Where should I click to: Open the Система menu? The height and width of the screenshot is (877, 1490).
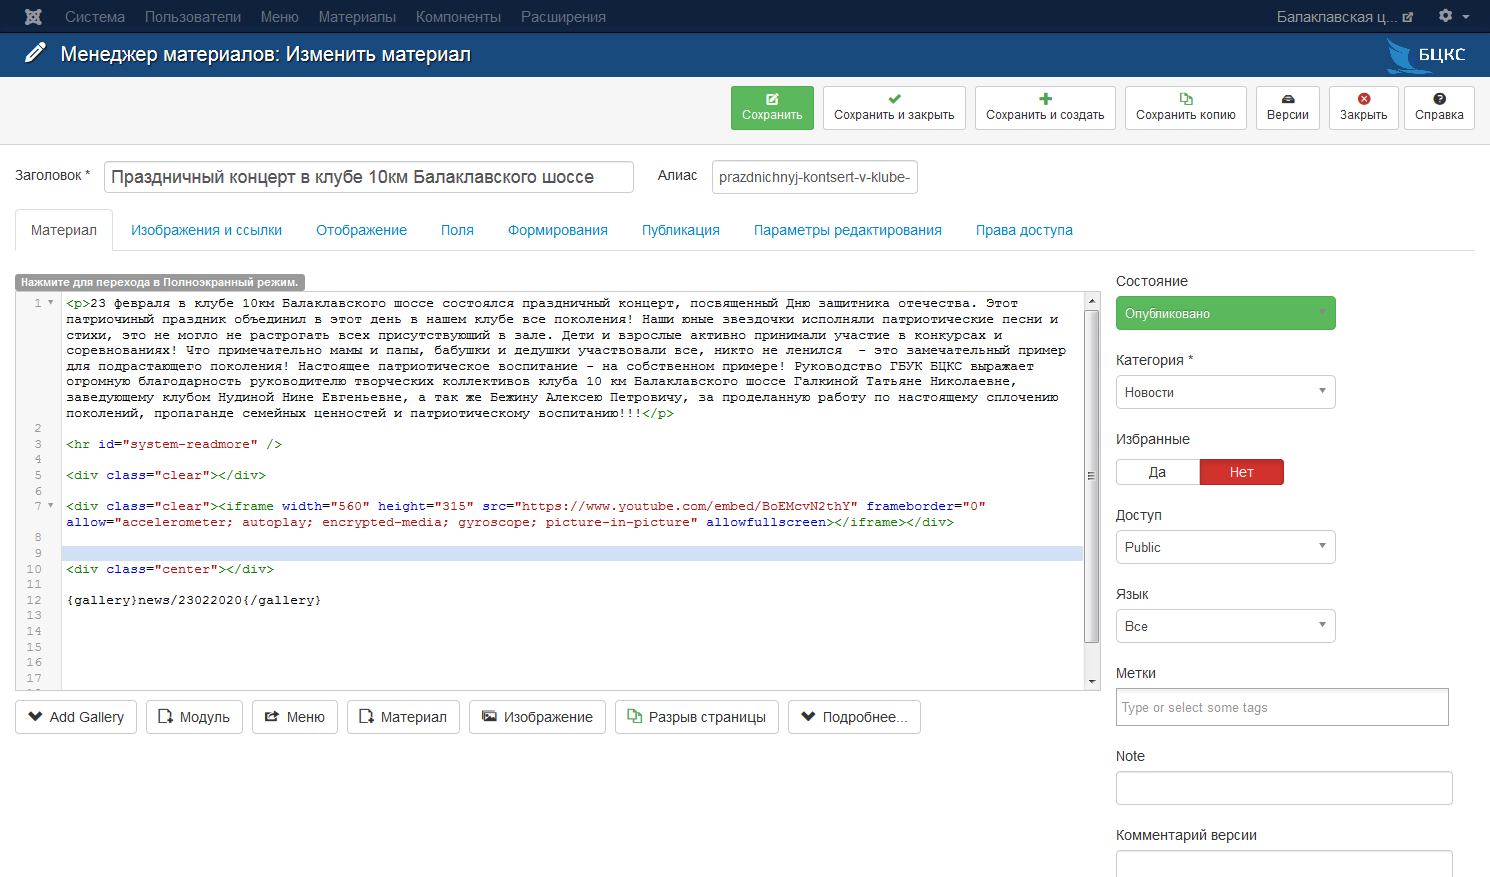pos(95,17)
